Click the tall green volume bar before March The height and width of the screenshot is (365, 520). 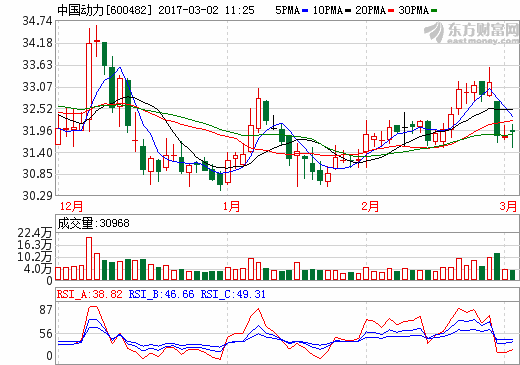(x=497, y=267)
